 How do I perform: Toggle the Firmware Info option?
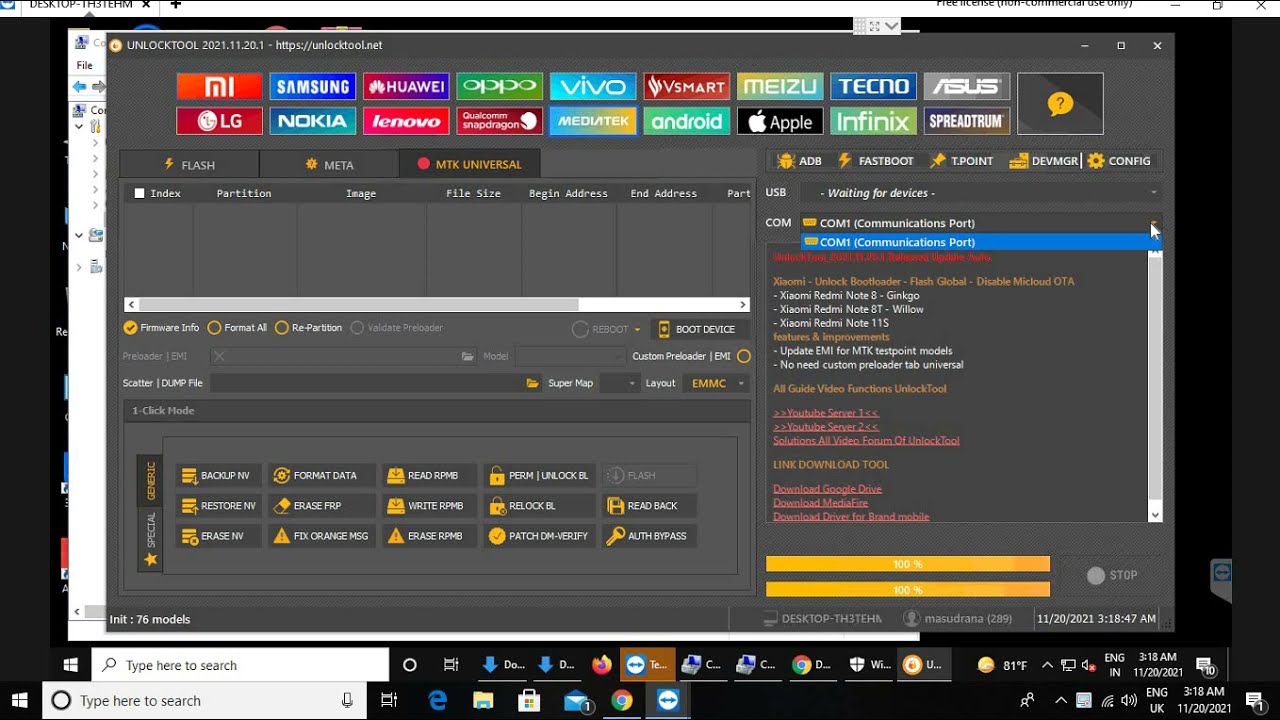161,328
